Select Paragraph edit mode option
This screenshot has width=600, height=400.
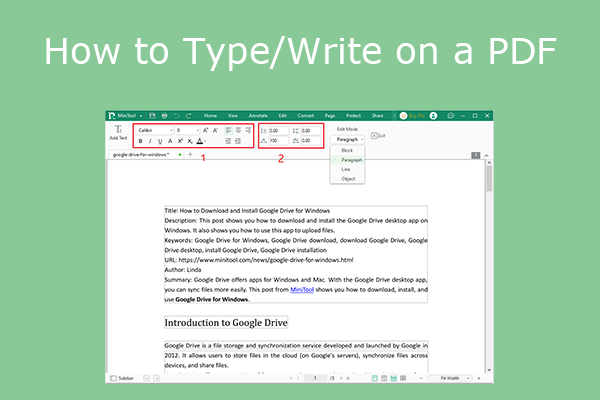pyautogui.click(x=347, y=160)
